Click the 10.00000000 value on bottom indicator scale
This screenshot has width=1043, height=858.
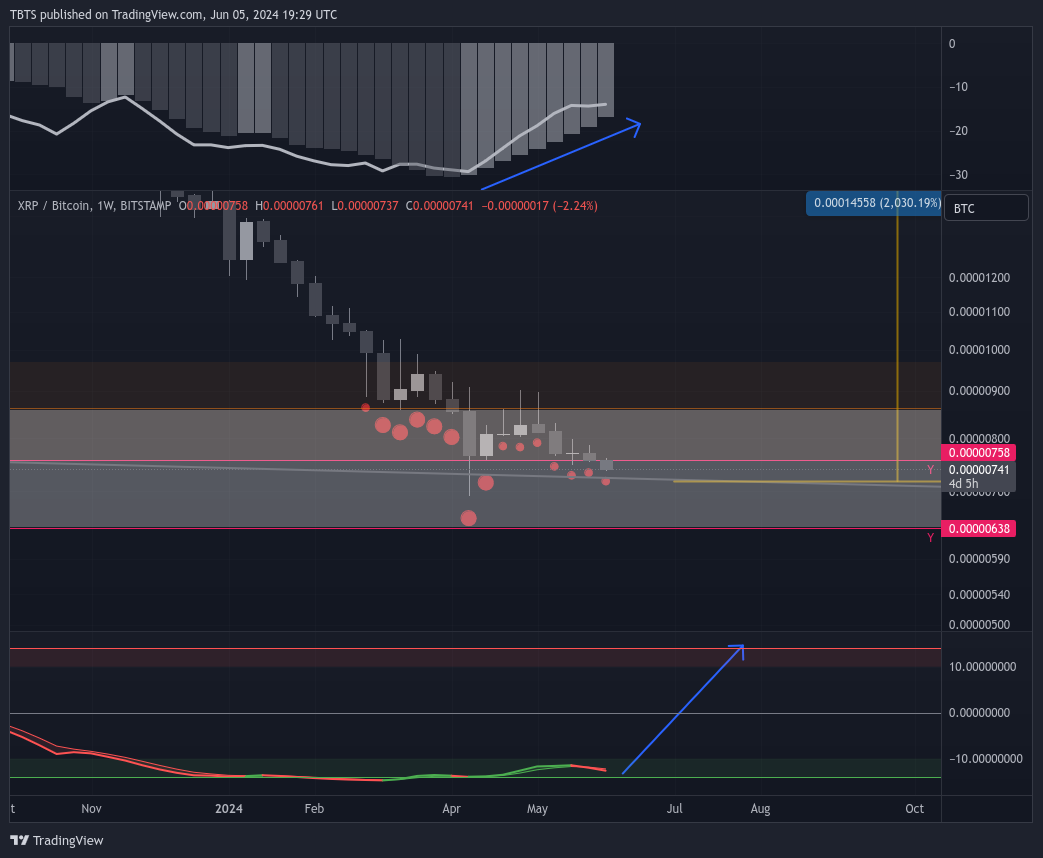pos(982,667)
